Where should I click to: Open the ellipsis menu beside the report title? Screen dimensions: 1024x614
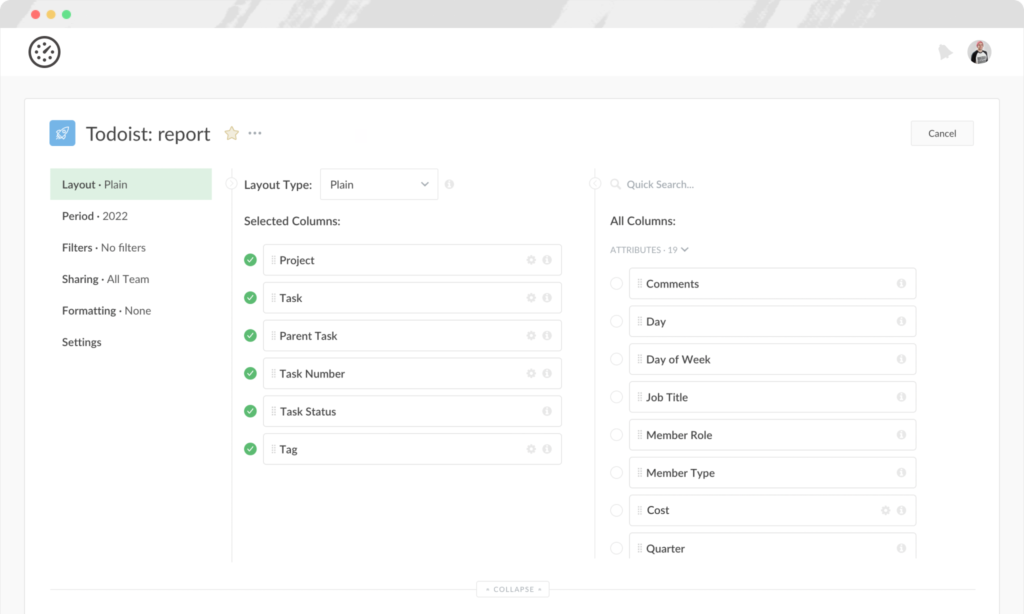coord(255,133)
